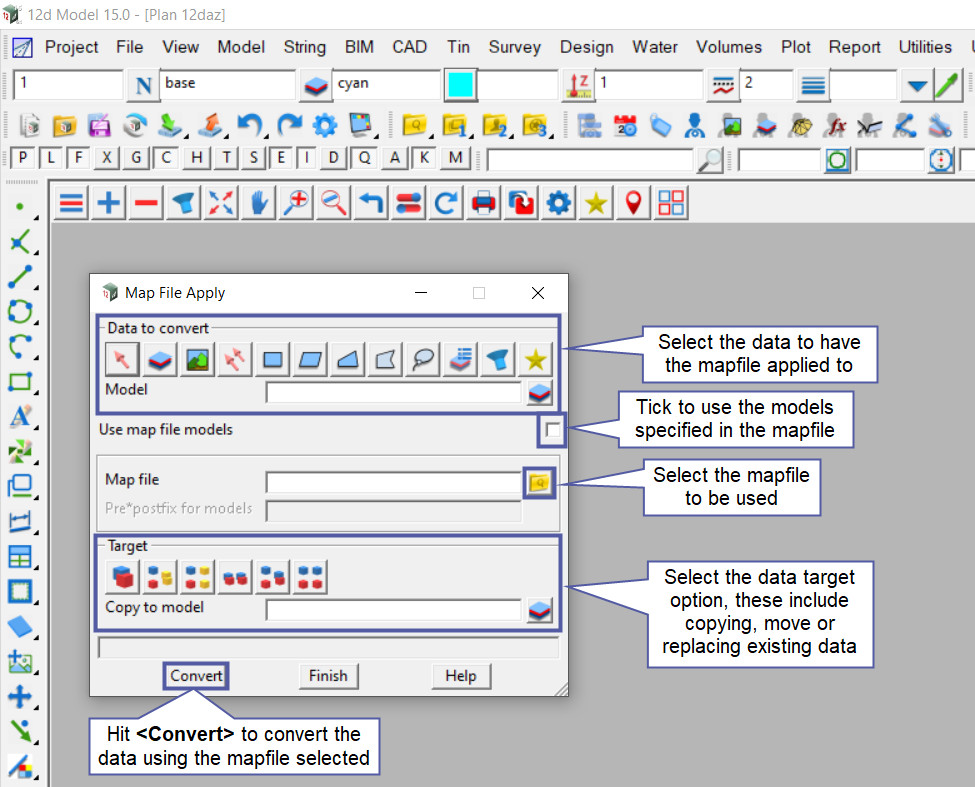The width and height of the screenshot is (975, 787).
Task: Click the yellow folder icon beside Map file
Action: click(539, 483)
